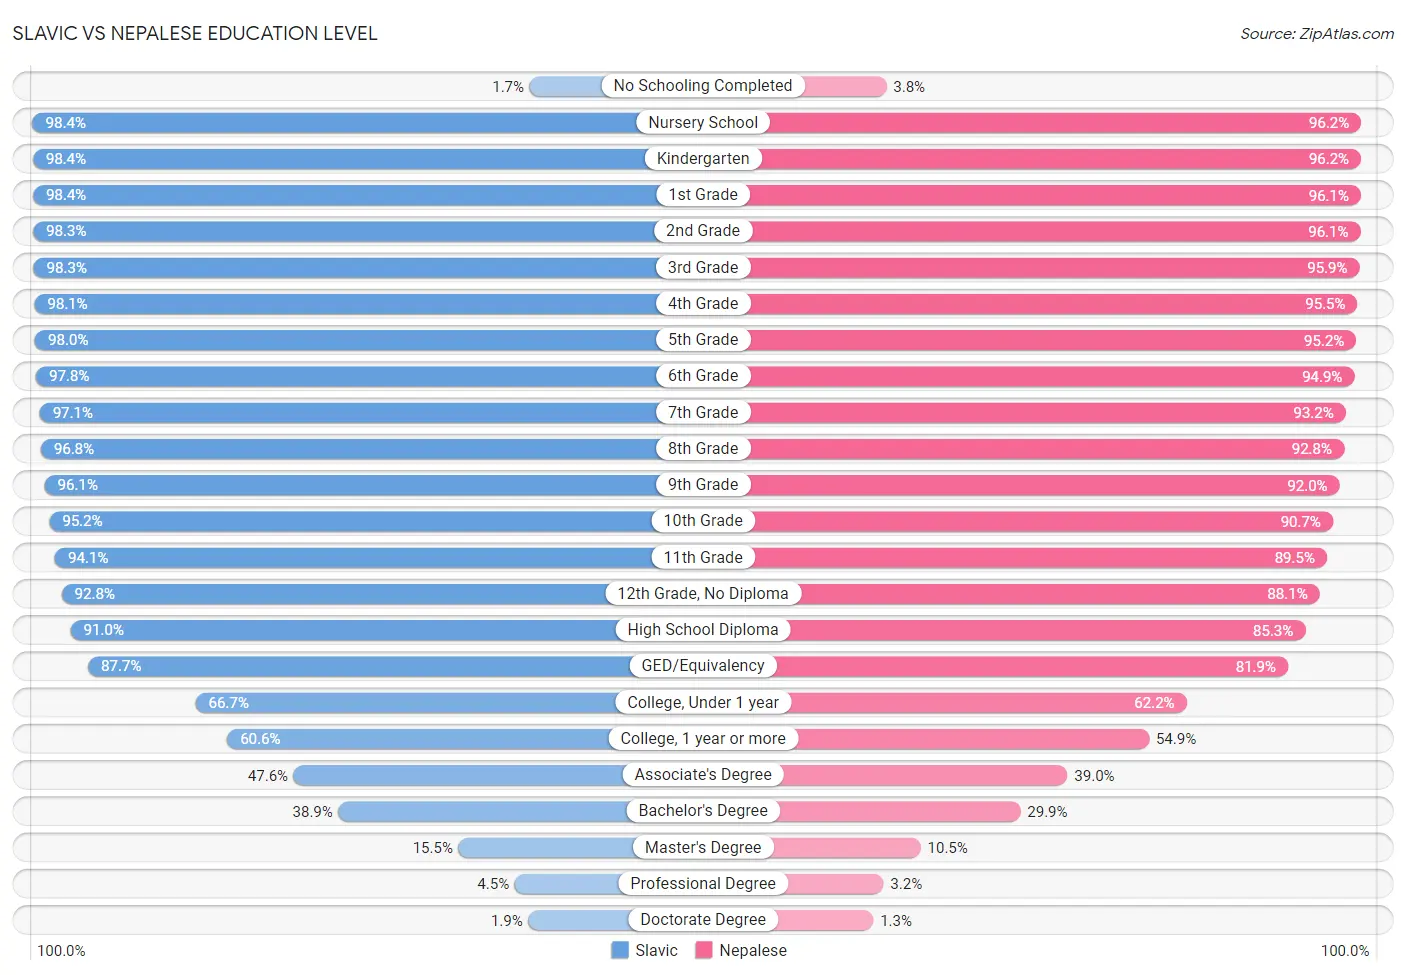This screenshot has height=975, width=1406.
Task: Click the Slavic 87.7% GED/Equivalency bar
Action: point(395,666)
